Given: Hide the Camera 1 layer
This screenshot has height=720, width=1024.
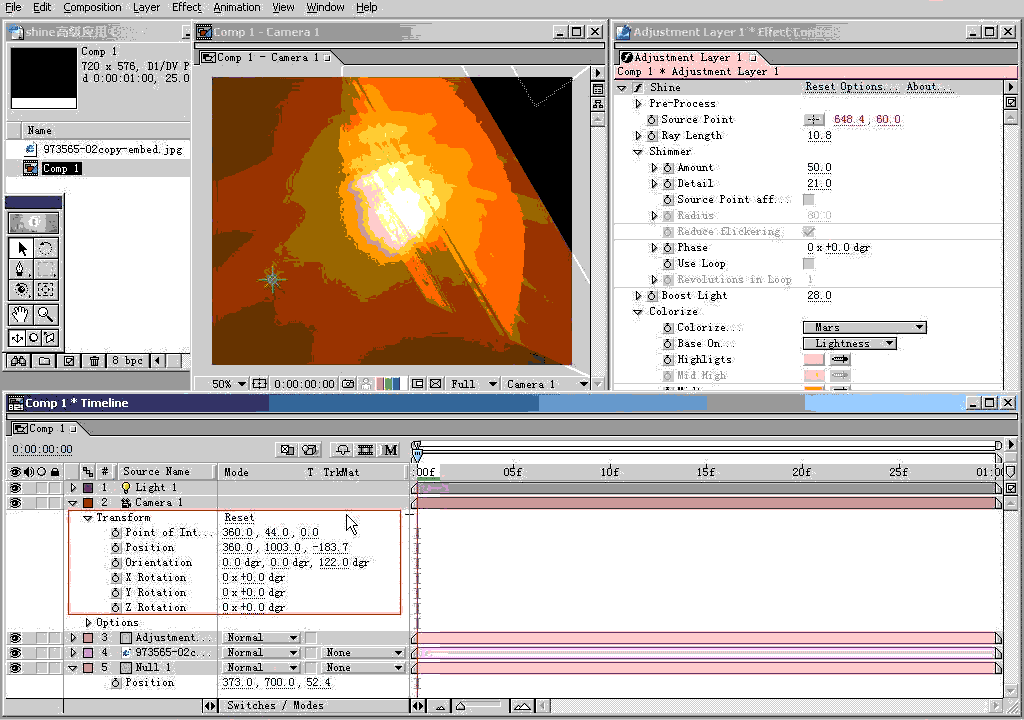Looking at the screenshot, I should [15, 503].
